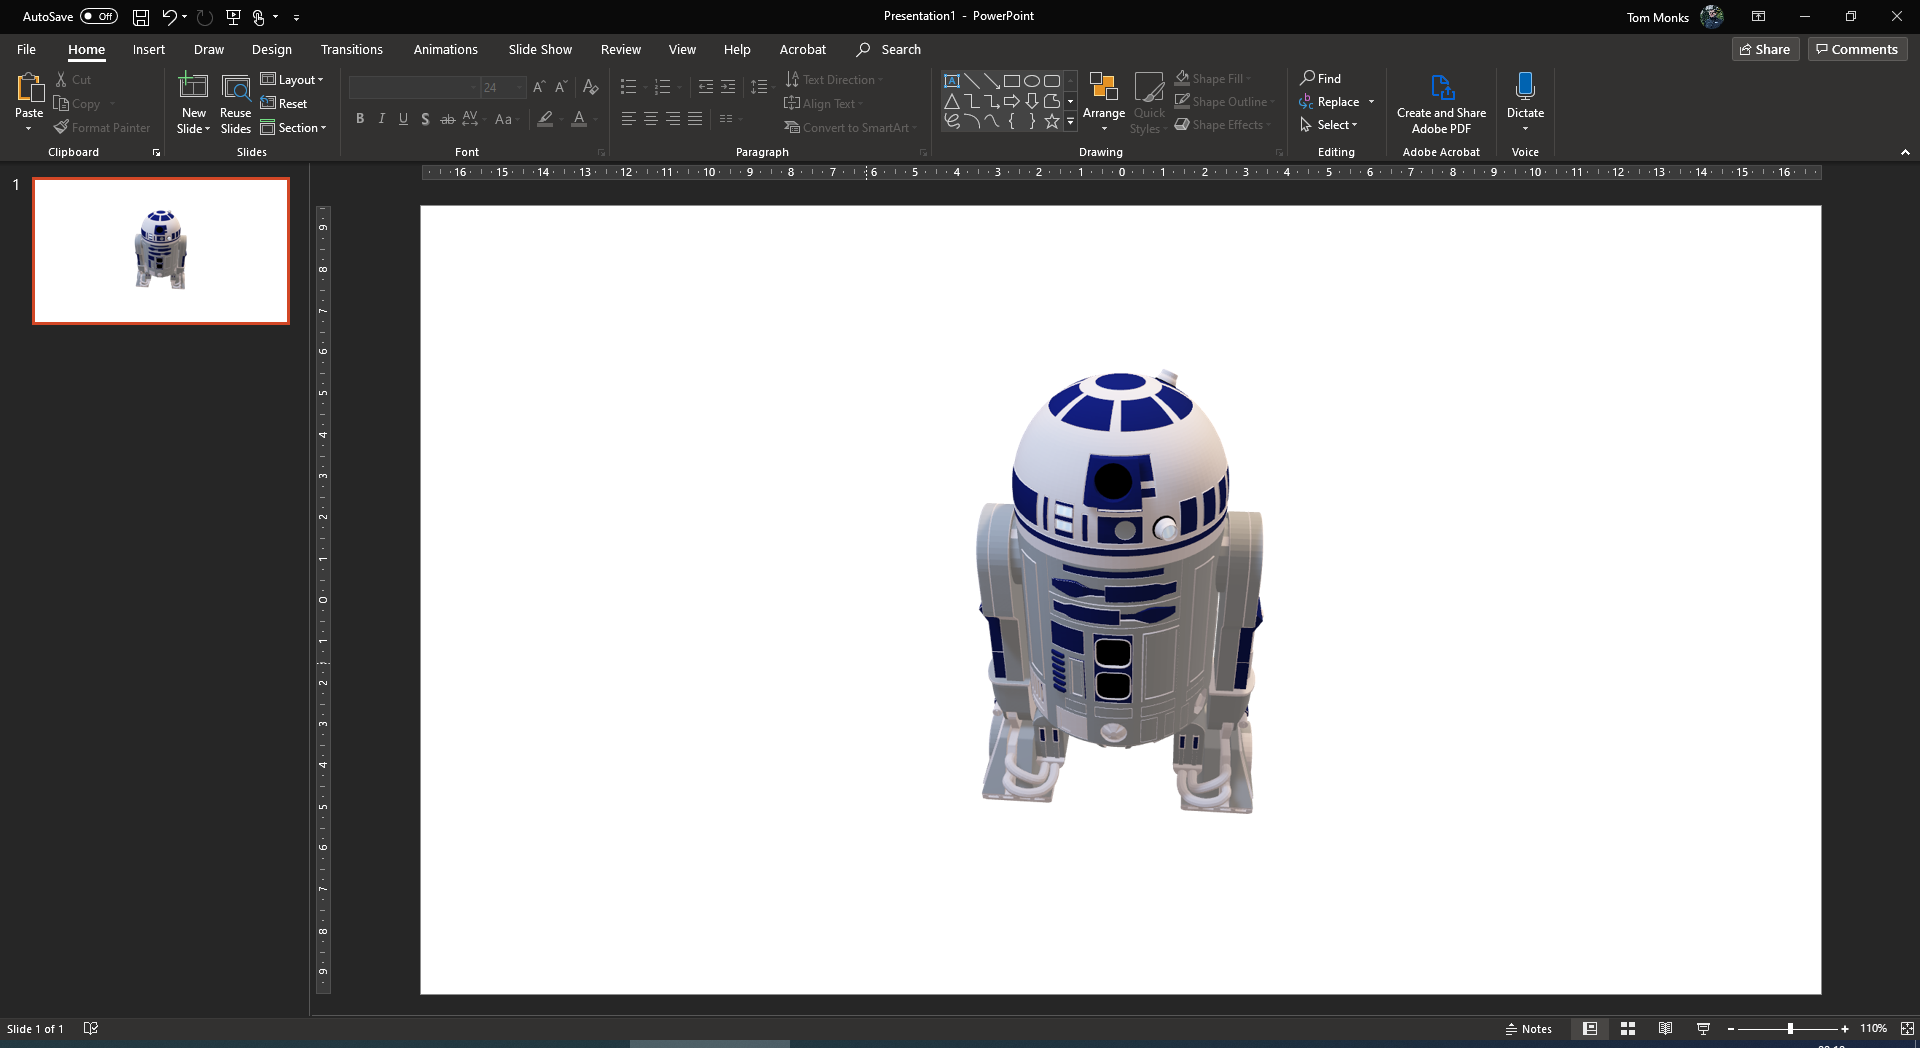Click the Increase Font Size icon

click(539, 87)
